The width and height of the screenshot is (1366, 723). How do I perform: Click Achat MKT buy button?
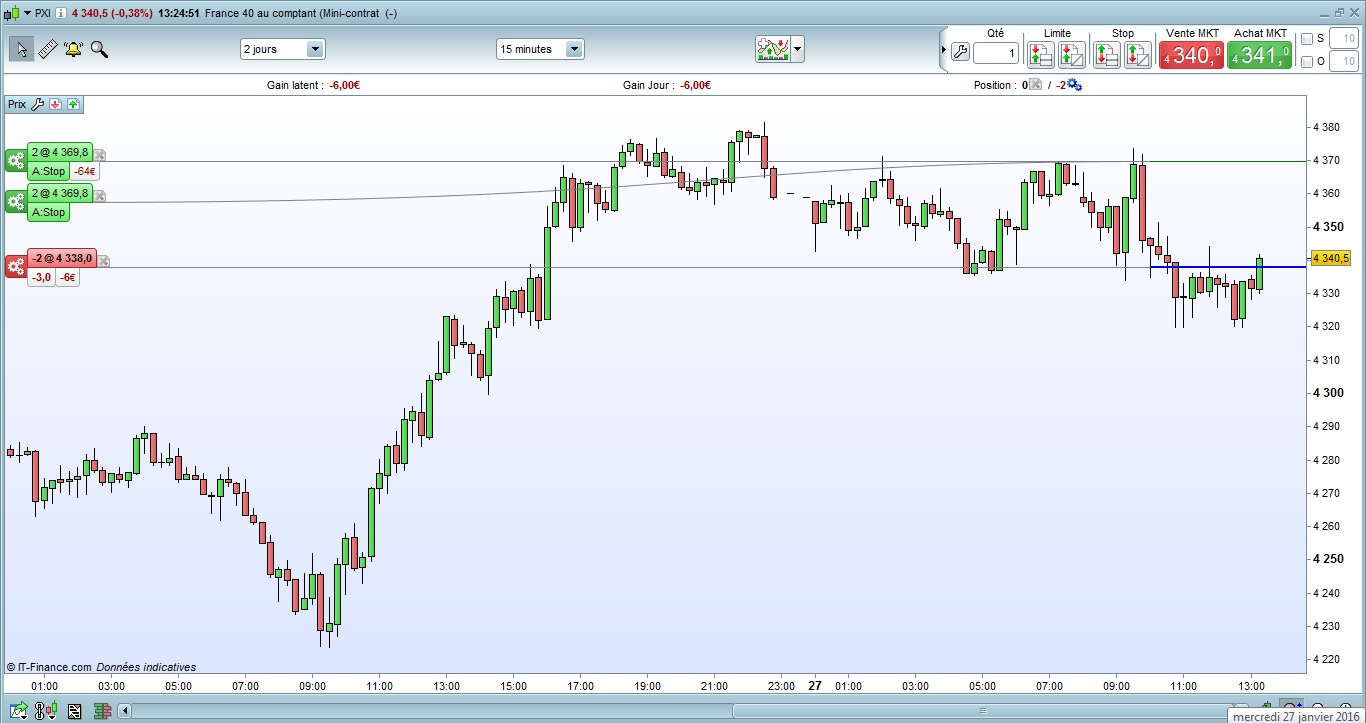pyautogui.click(x=1260, y=55)
